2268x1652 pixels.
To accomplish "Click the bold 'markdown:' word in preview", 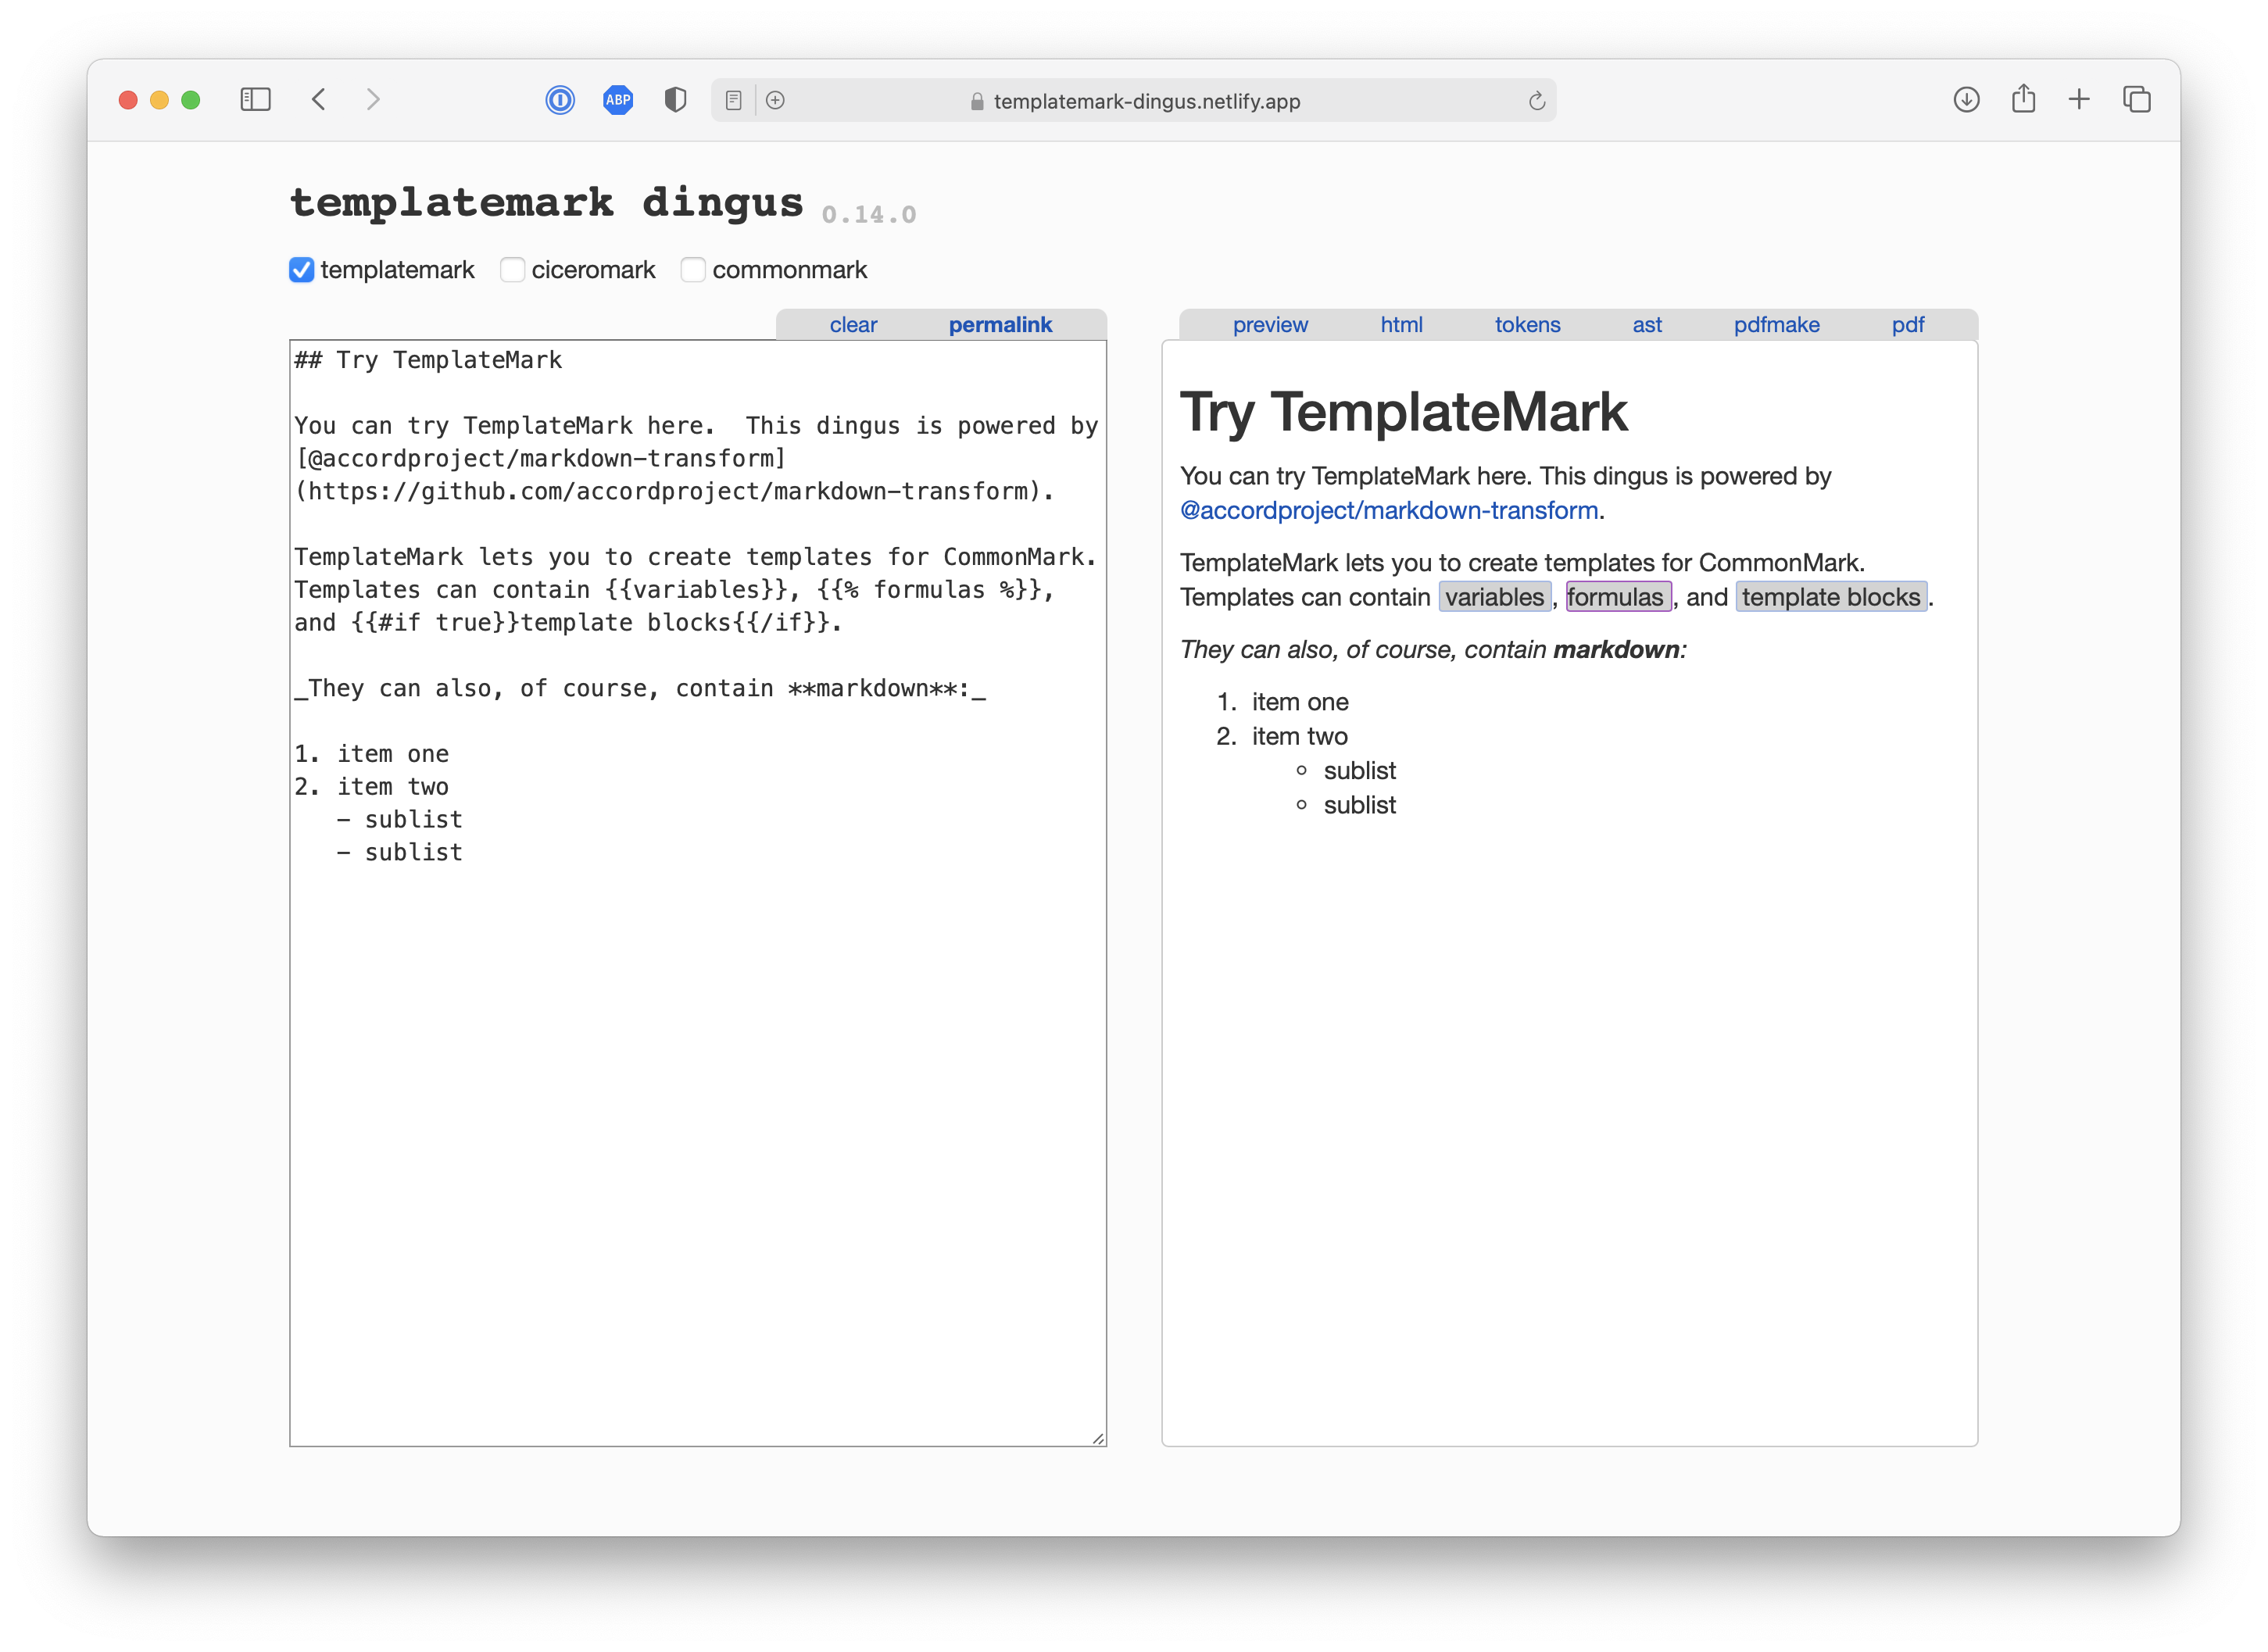I will 1620,650.
